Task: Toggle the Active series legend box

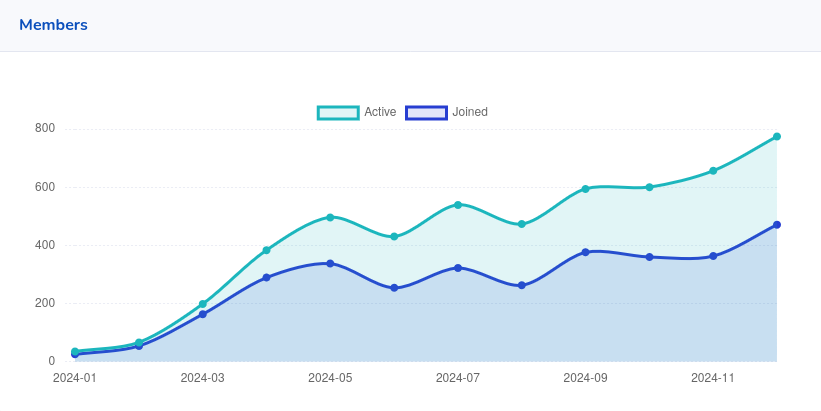Action: [x=338, y=112]
